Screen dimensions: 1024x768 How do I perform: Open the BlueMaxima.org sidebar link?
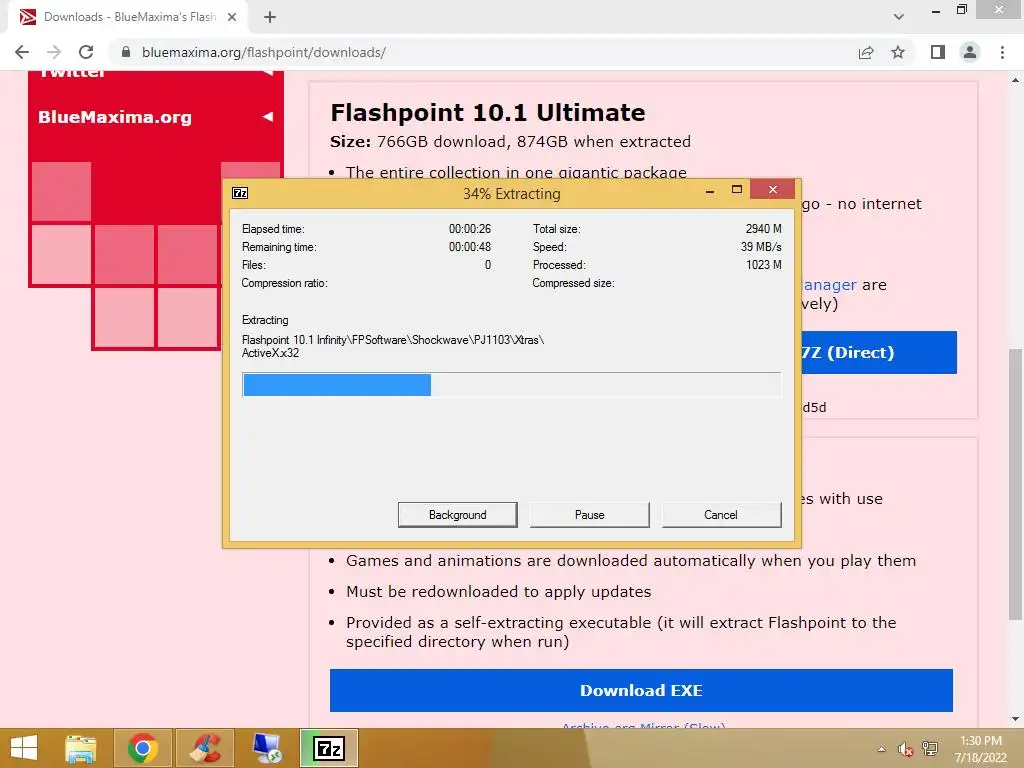coord(115,118)
